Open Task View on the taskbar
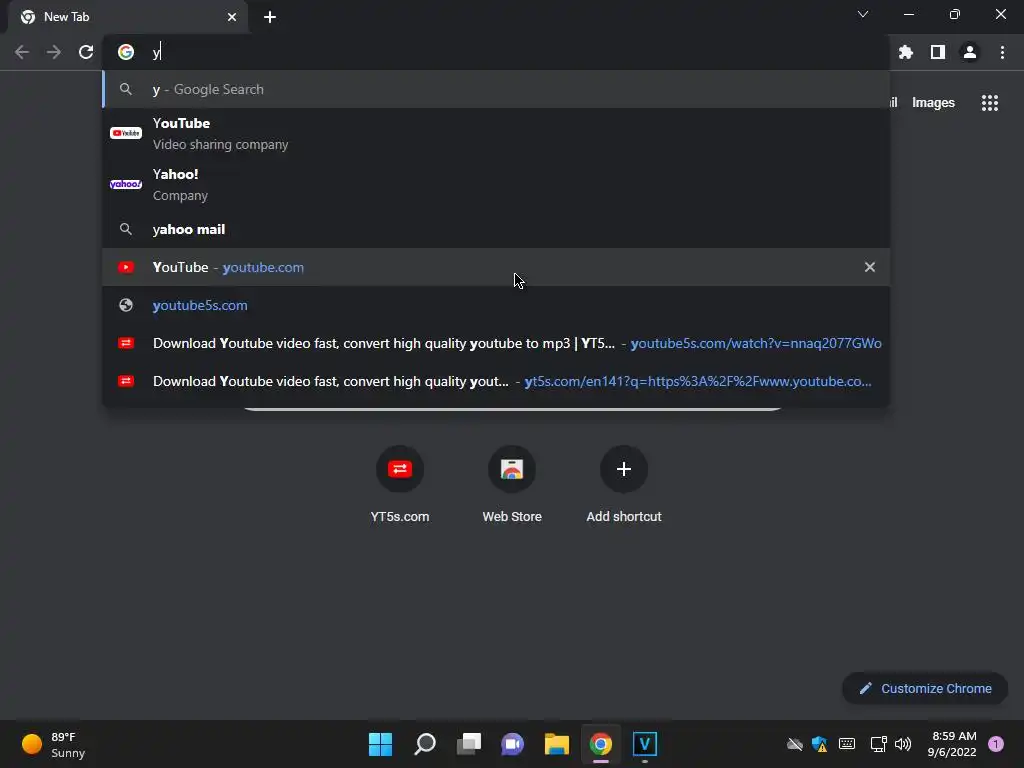Viewport: 1024px width, 768px height. (468, 744)
